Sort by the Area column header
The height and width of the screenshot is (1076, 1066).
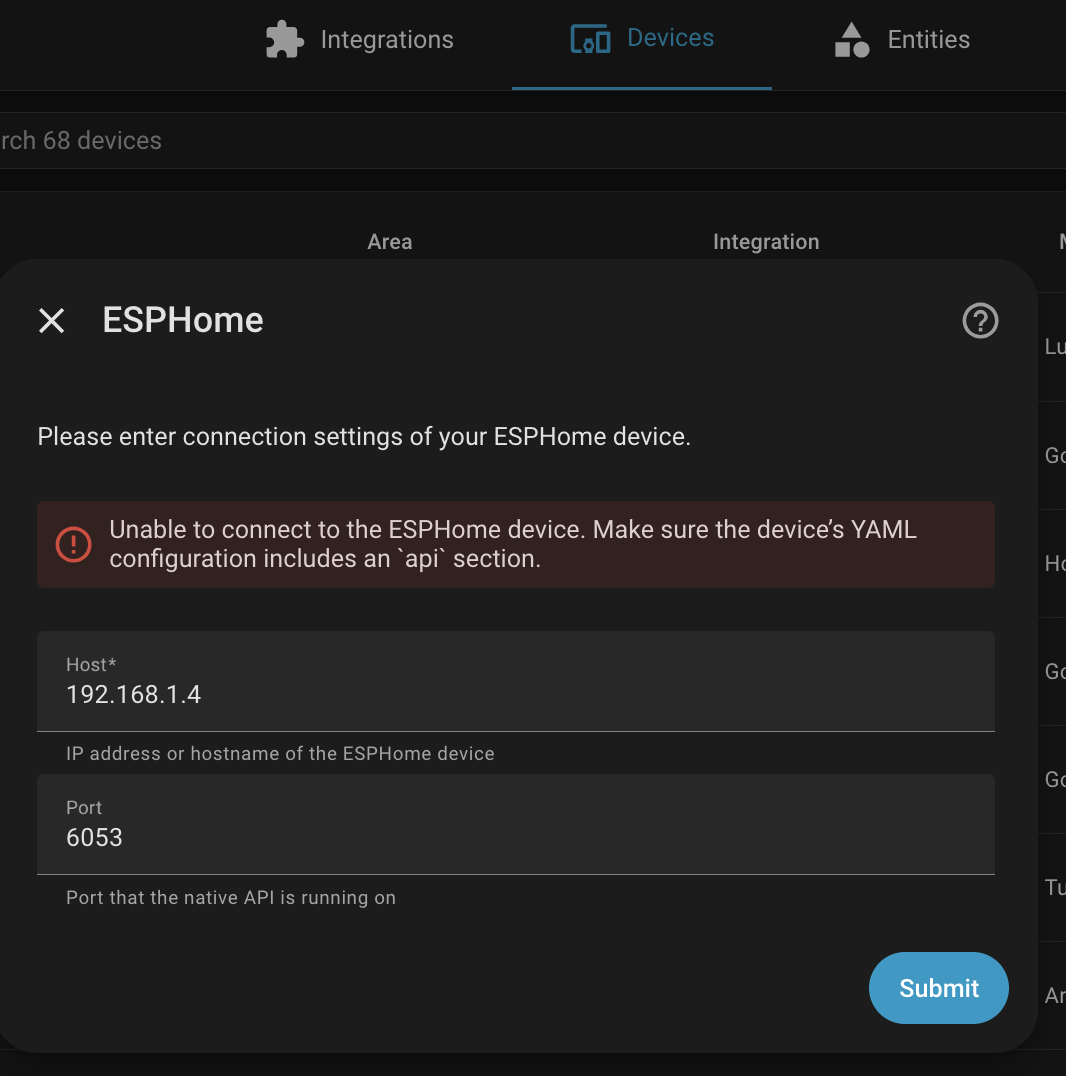pos(389,242)
